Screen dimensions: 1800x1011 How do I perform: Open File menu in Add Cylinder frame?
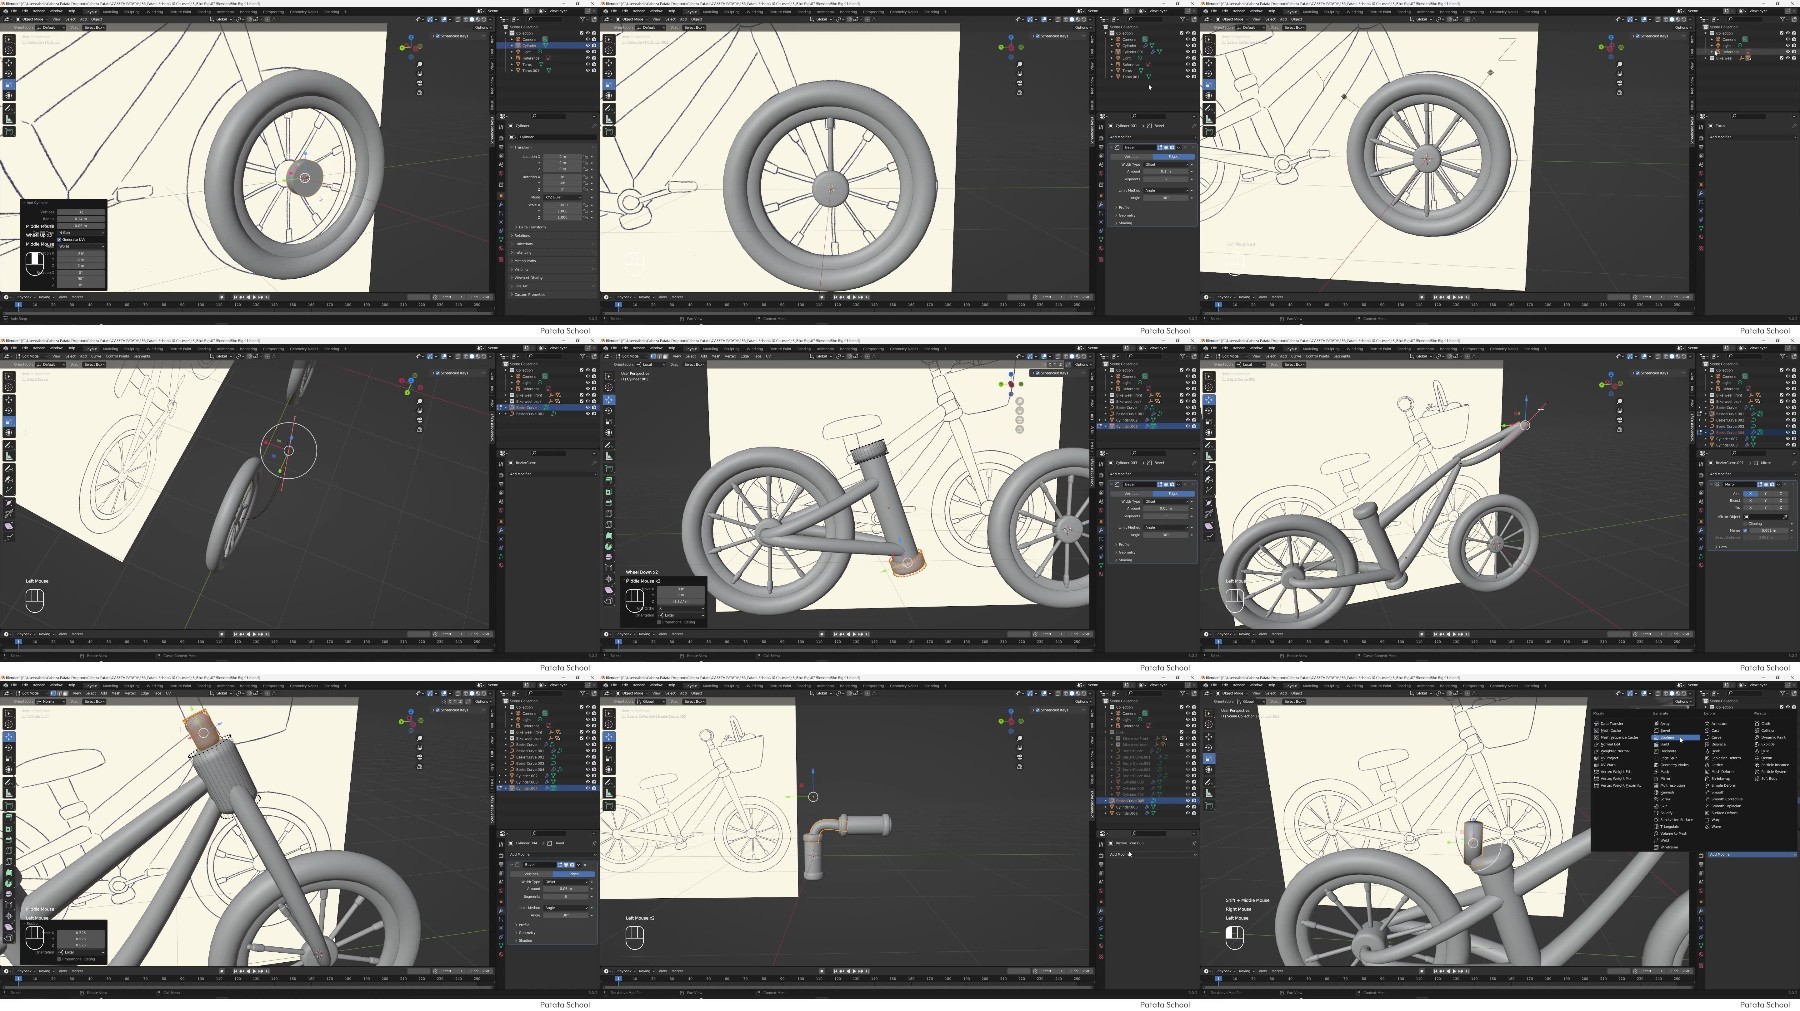(14, 11)
